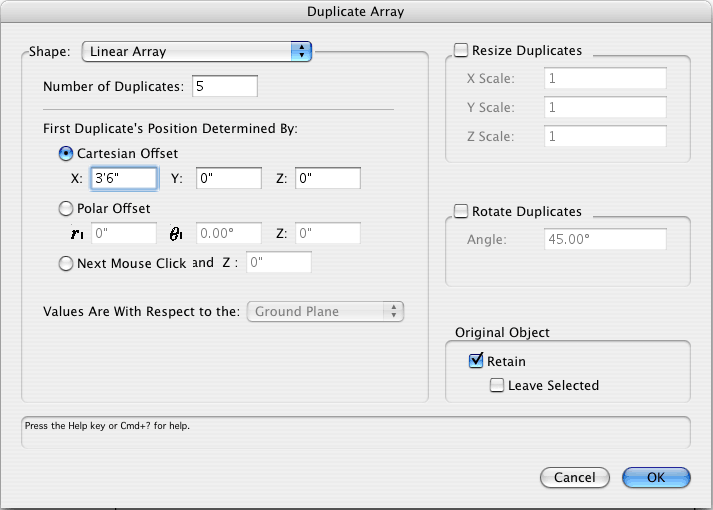Check the Leave Selected checkbox
Image resolution: width=713 pixels, height=510 pixels.
(497, 385)
